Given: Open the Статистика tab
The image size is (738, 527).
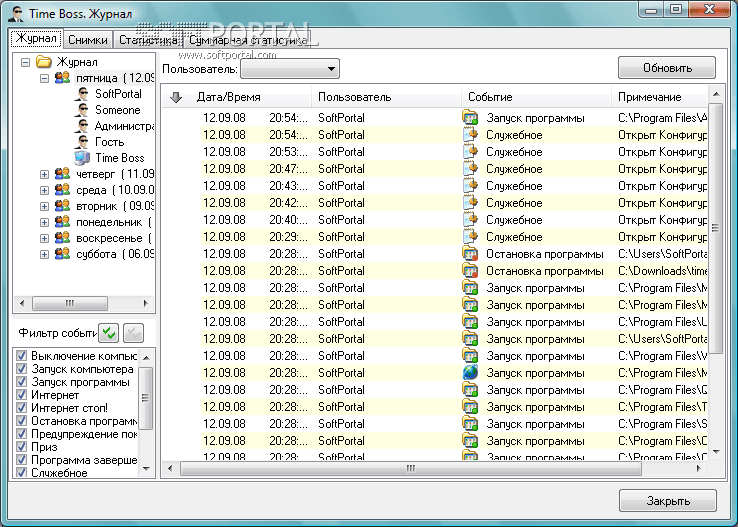Looking at the screenshot, I should (x=148, y=40).
